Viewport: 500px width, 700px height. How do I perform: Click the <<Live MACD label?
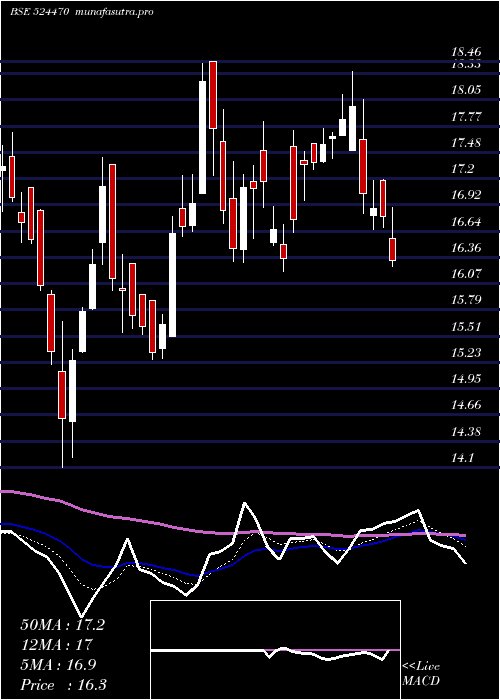tap(421, 674)
